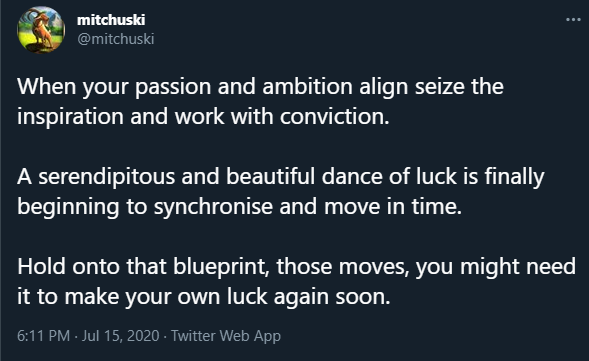Open the tweet's three-dot More menu
The height and width of the screenshot is (361, 589).
tap(573, 20)
